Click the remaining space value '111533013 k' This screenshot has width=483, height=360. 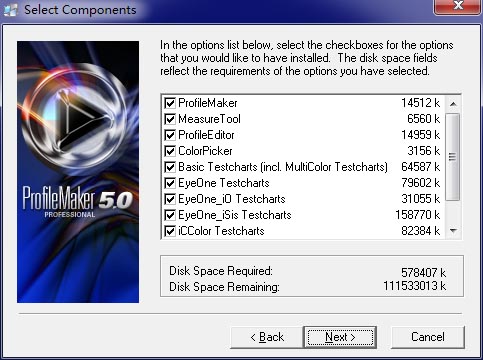click(x=414, y=286)
